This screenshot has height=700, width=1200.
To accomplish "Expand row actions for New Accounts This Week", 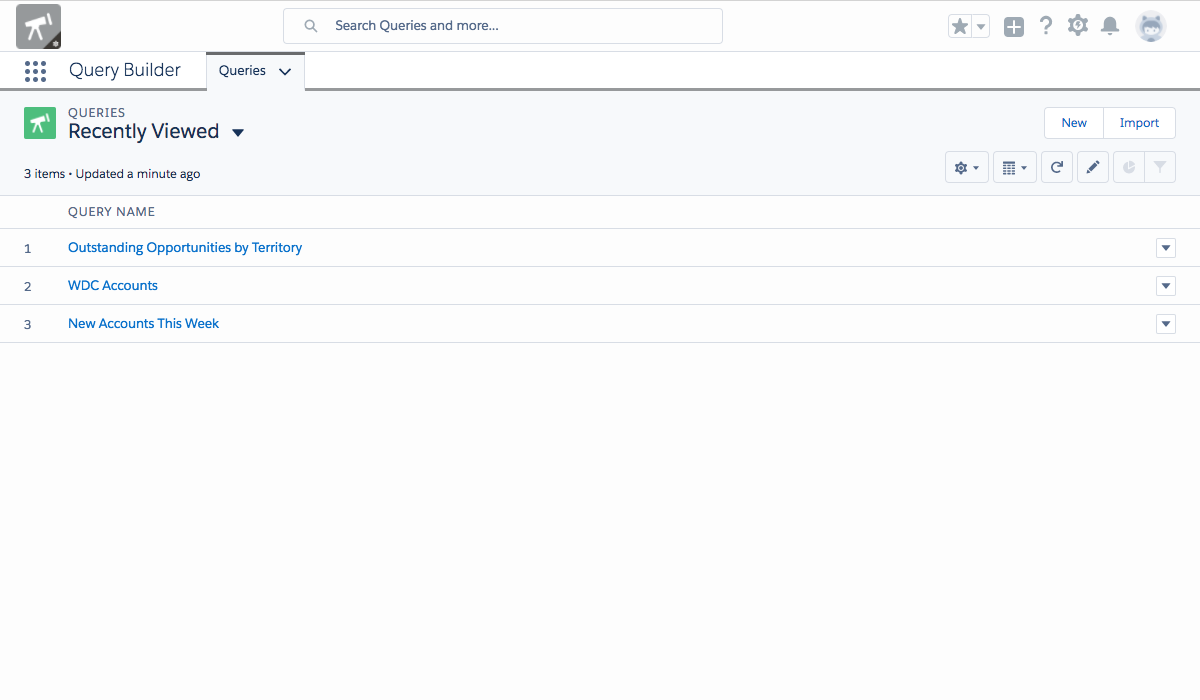I will [1165, 324].
